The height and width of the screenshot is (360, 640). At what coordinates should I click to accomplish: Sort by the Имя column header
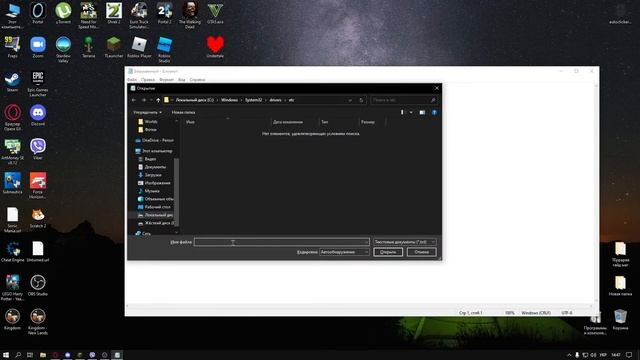click(x=190, y=122)
